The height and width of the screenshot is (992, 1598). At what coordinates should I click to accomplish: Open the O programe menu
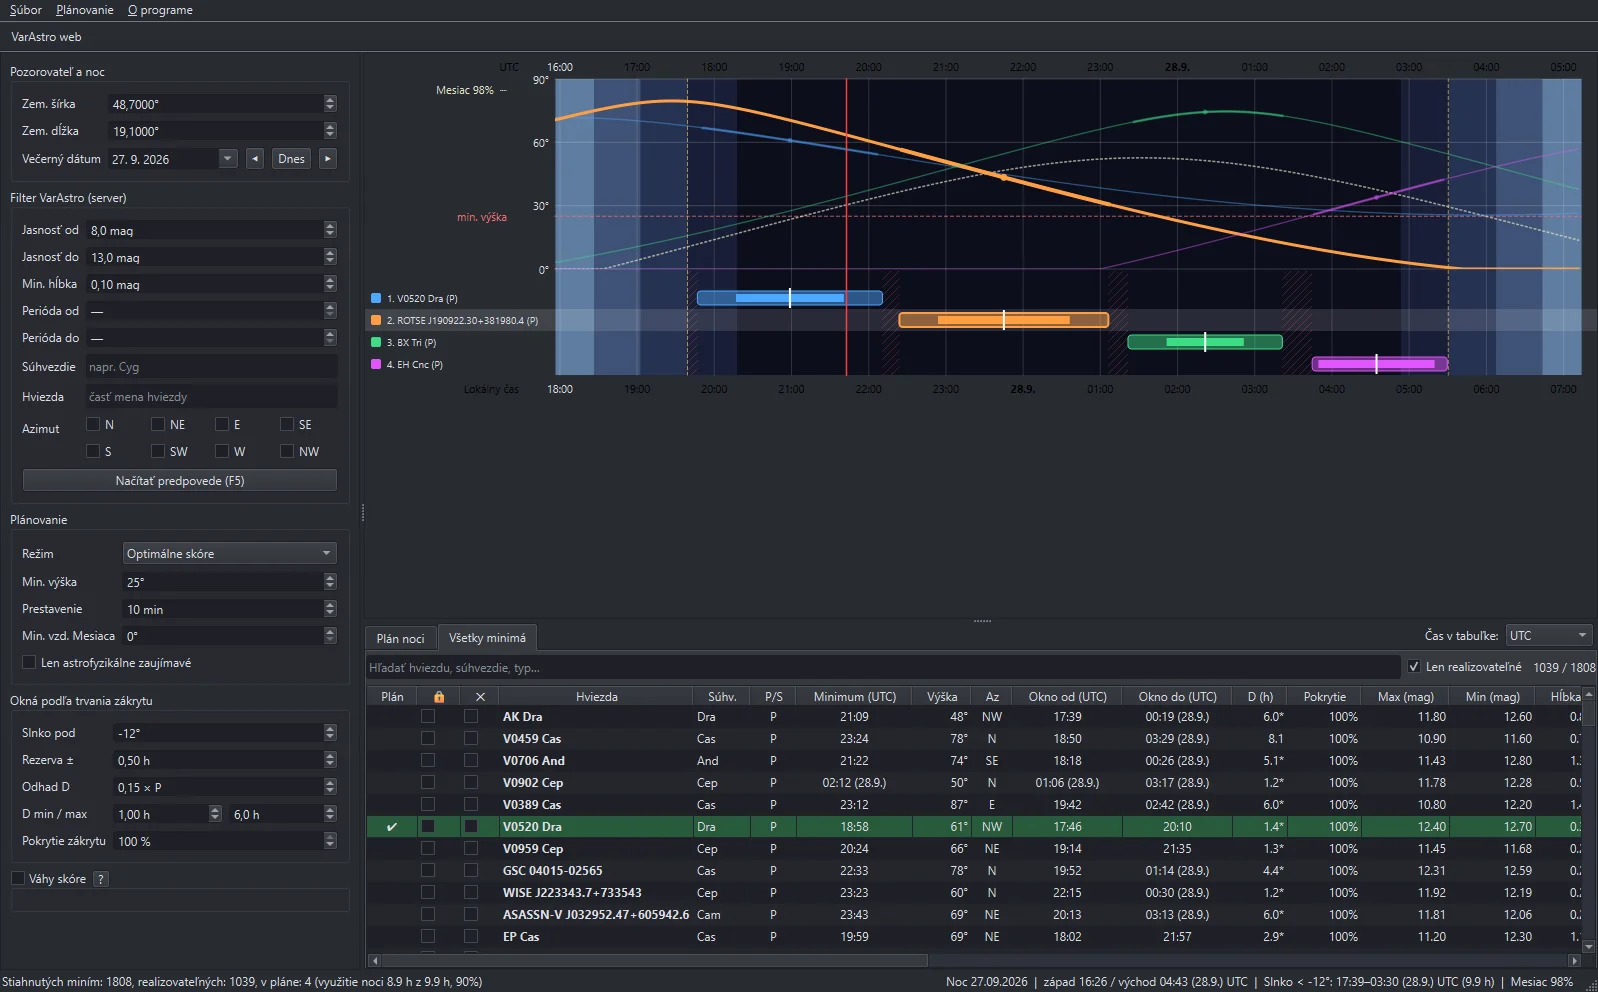coord(160,10)
